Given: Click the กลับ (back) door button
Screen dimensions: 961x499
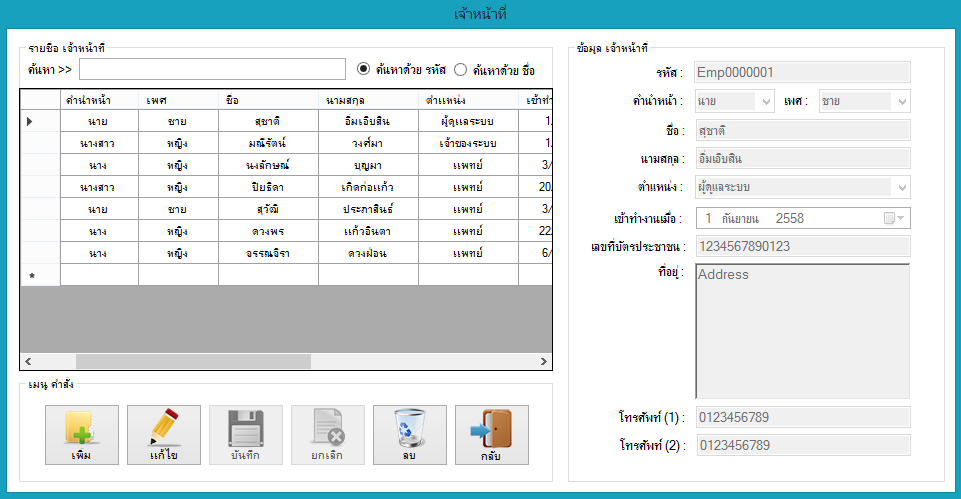Looking at the screenshot, I should point(492,435).
